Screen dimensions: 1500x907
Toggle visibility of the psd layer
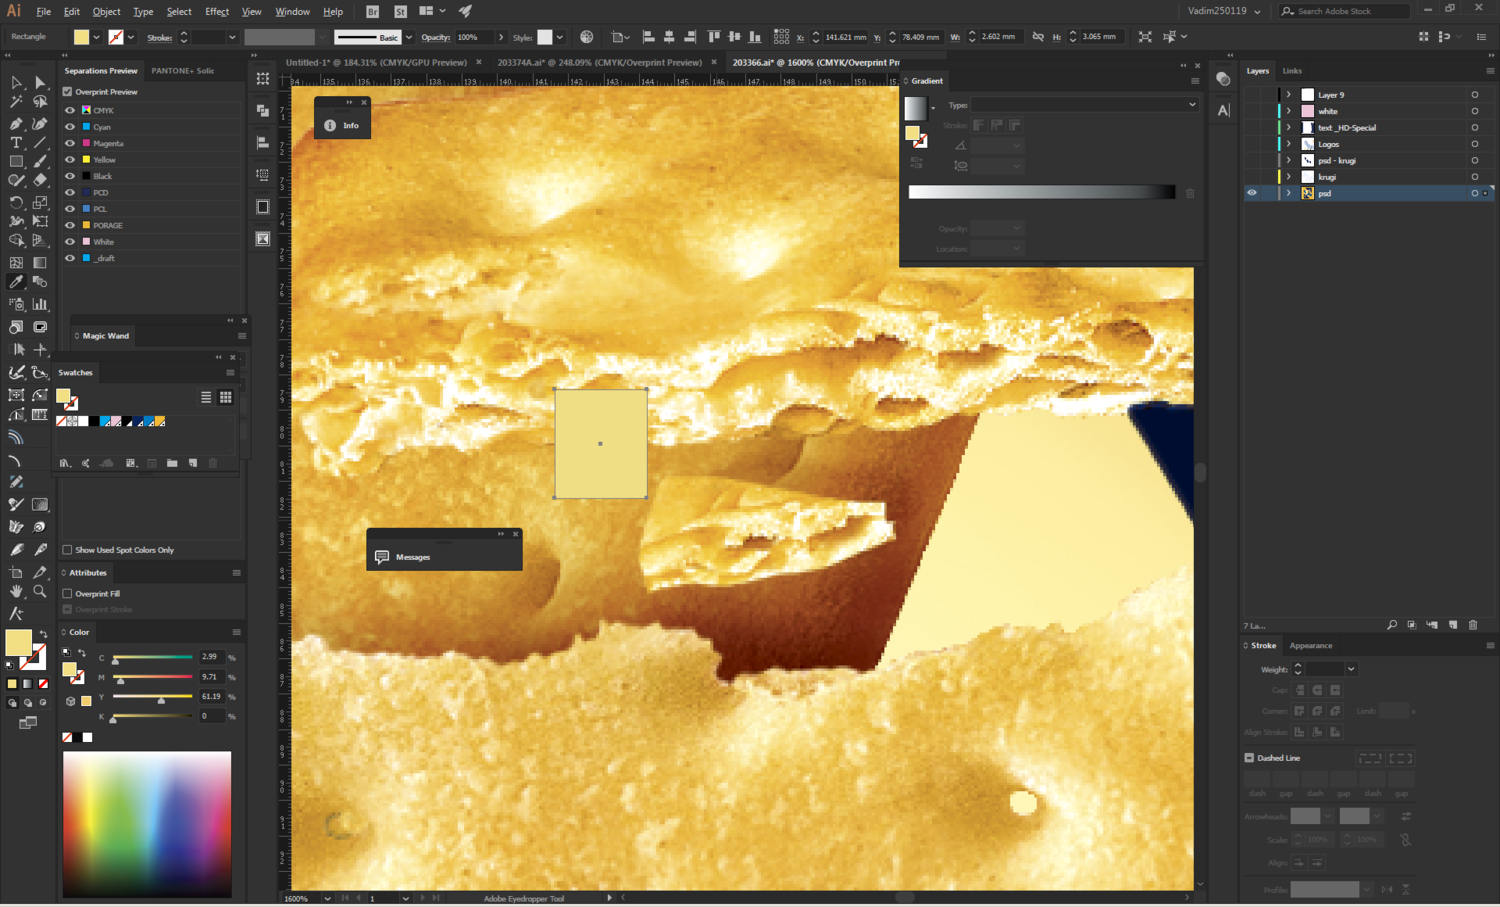pos(1252,193)
